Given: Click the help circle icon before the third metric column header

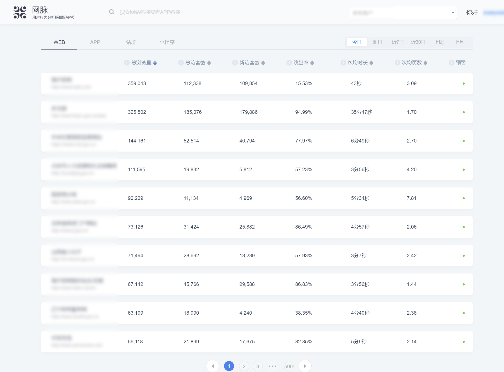Looking at the screenshot, I should coord(235,62).
